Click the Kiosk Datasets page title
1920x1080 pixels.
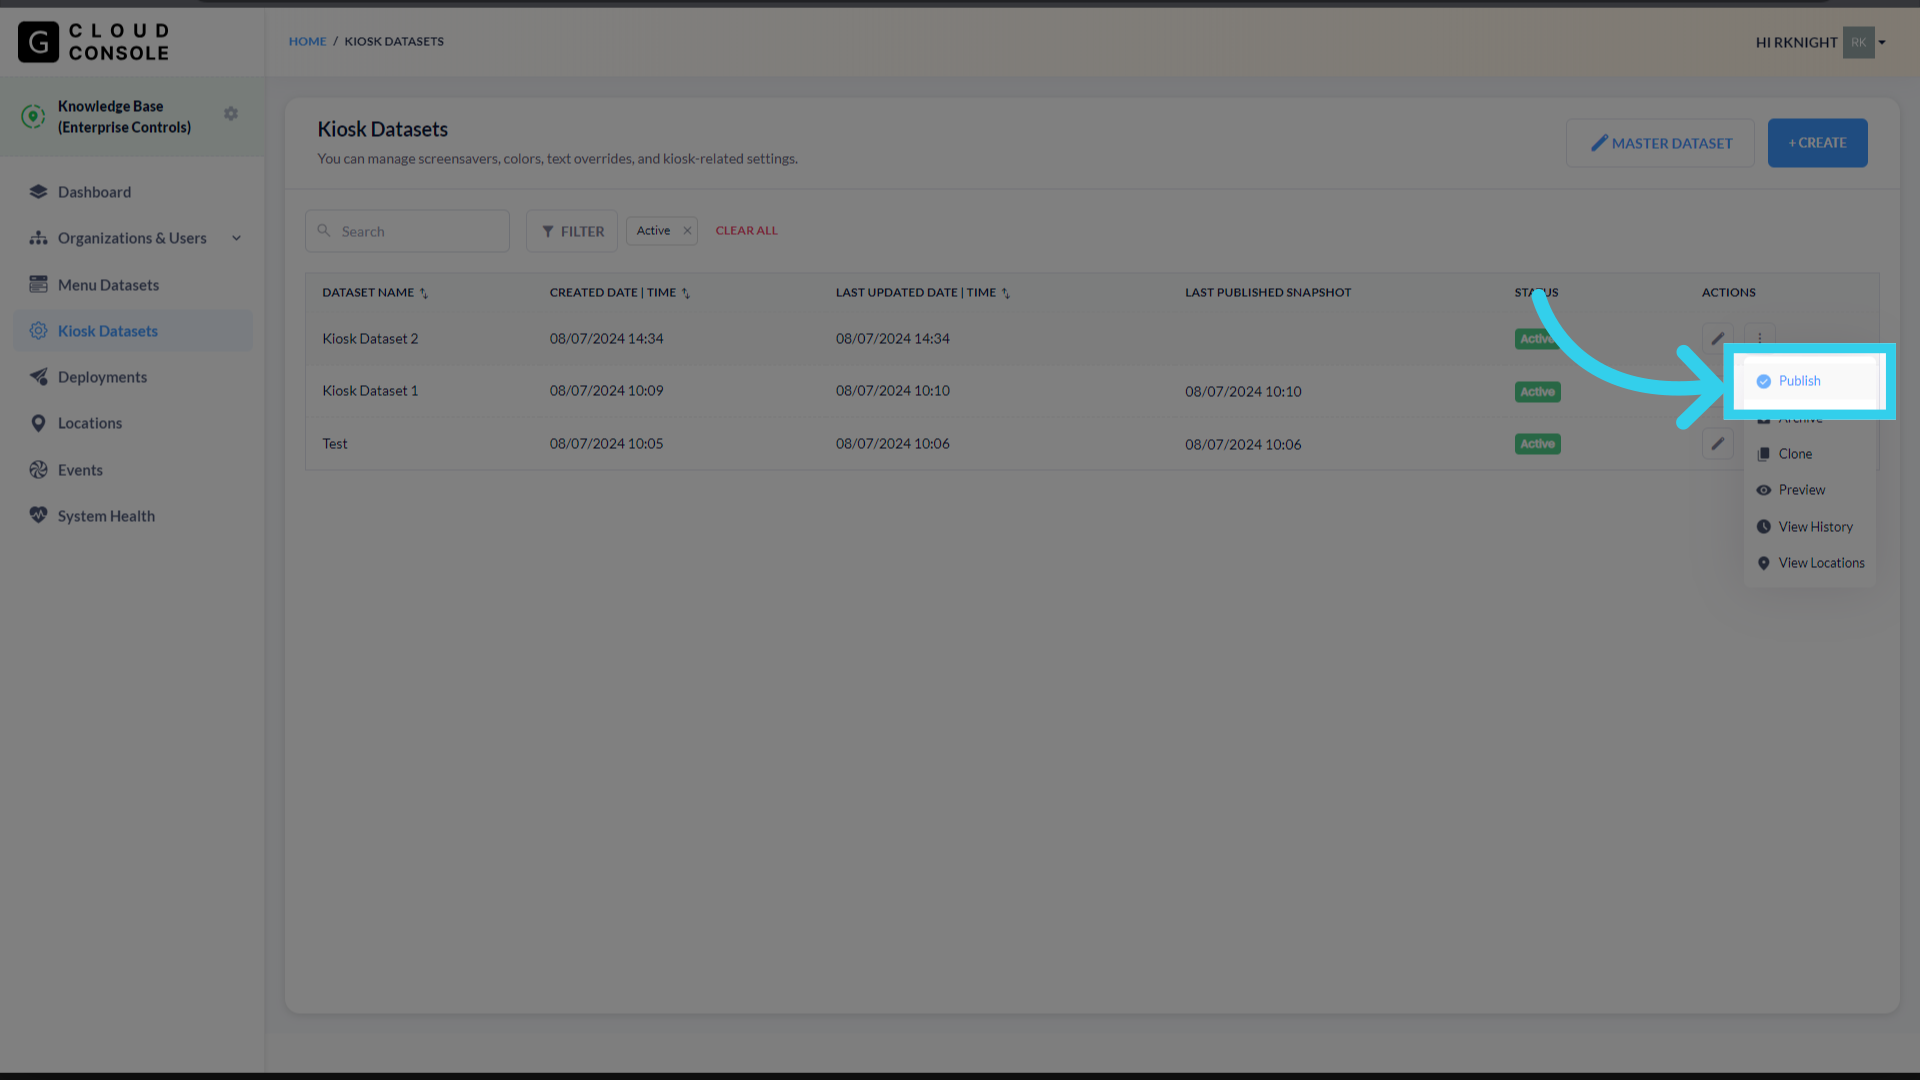(x=382, y=129)
